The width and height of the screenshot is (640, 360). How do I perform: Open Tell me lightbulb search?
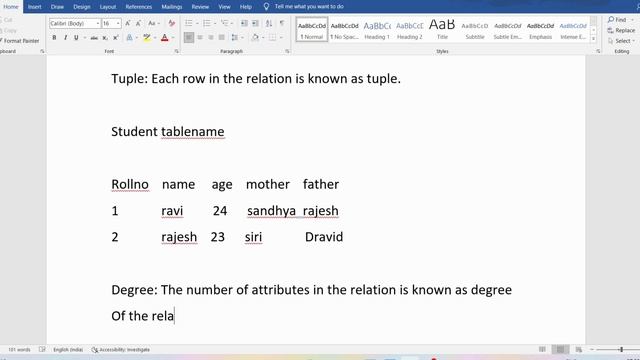point(266,7)
